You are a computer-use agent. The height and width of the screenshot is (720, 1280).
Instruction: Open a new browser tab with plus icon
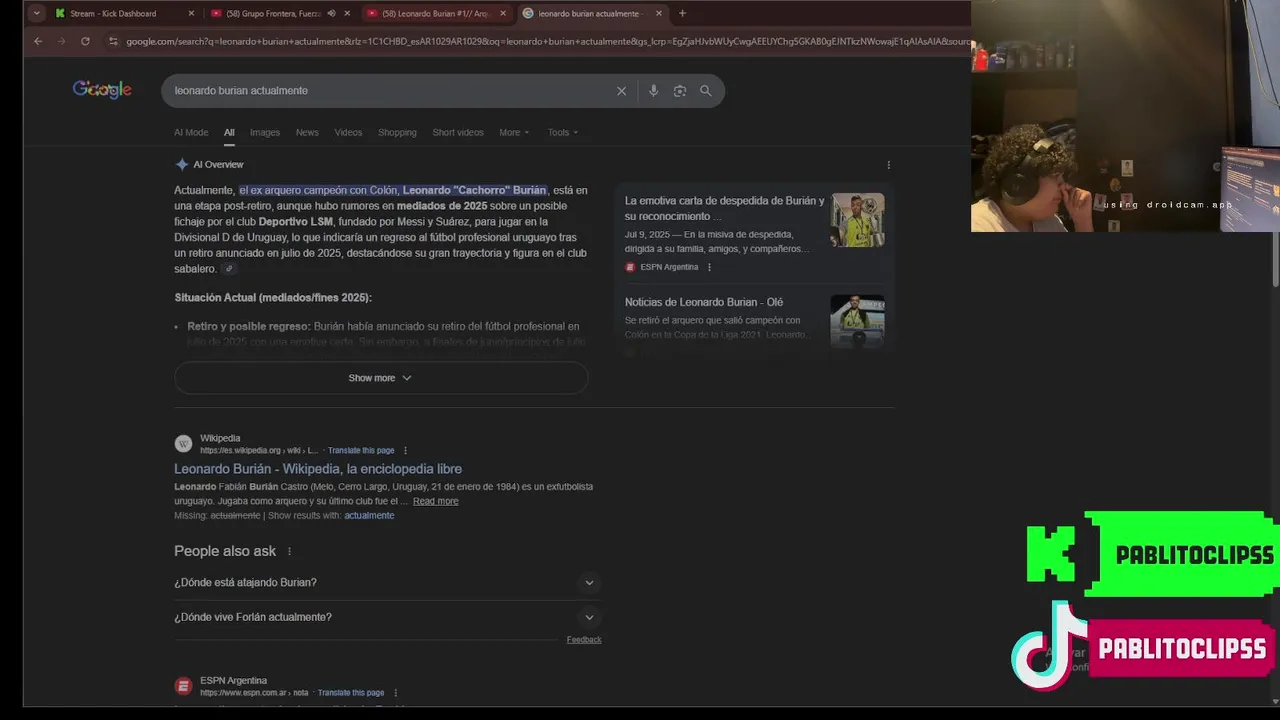tap(682, 13)
